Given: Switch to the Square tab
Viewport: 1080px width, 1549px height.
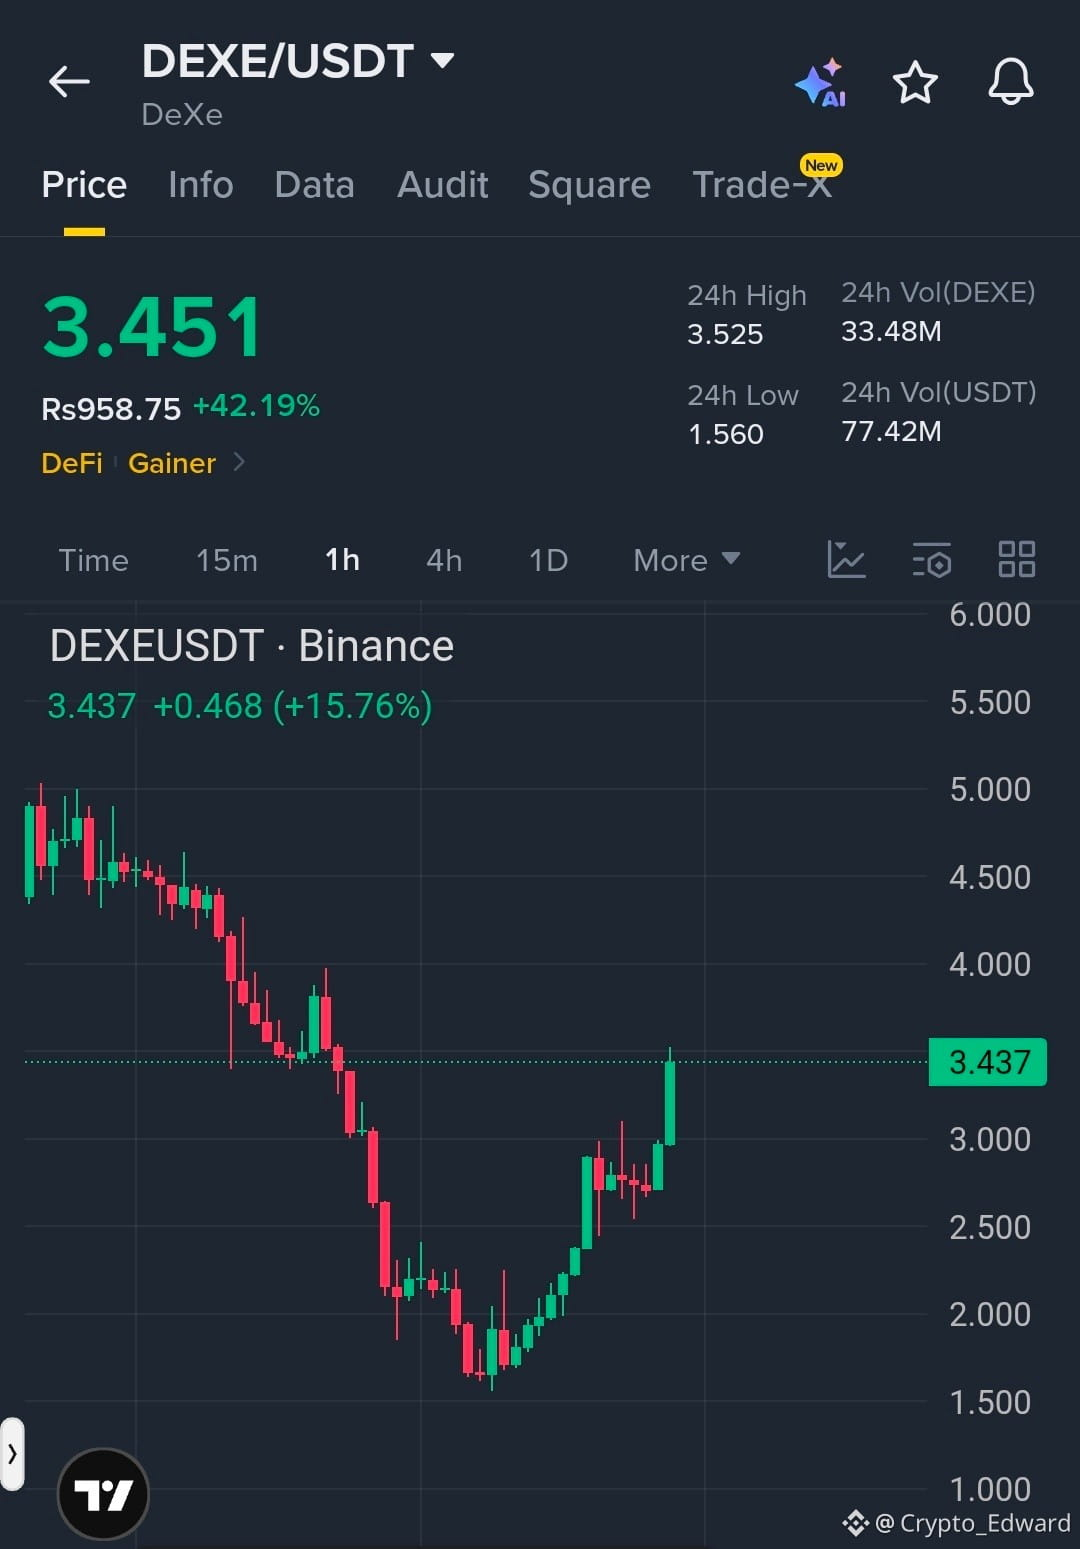Looking at the screenshot, I should coord(589,185).
